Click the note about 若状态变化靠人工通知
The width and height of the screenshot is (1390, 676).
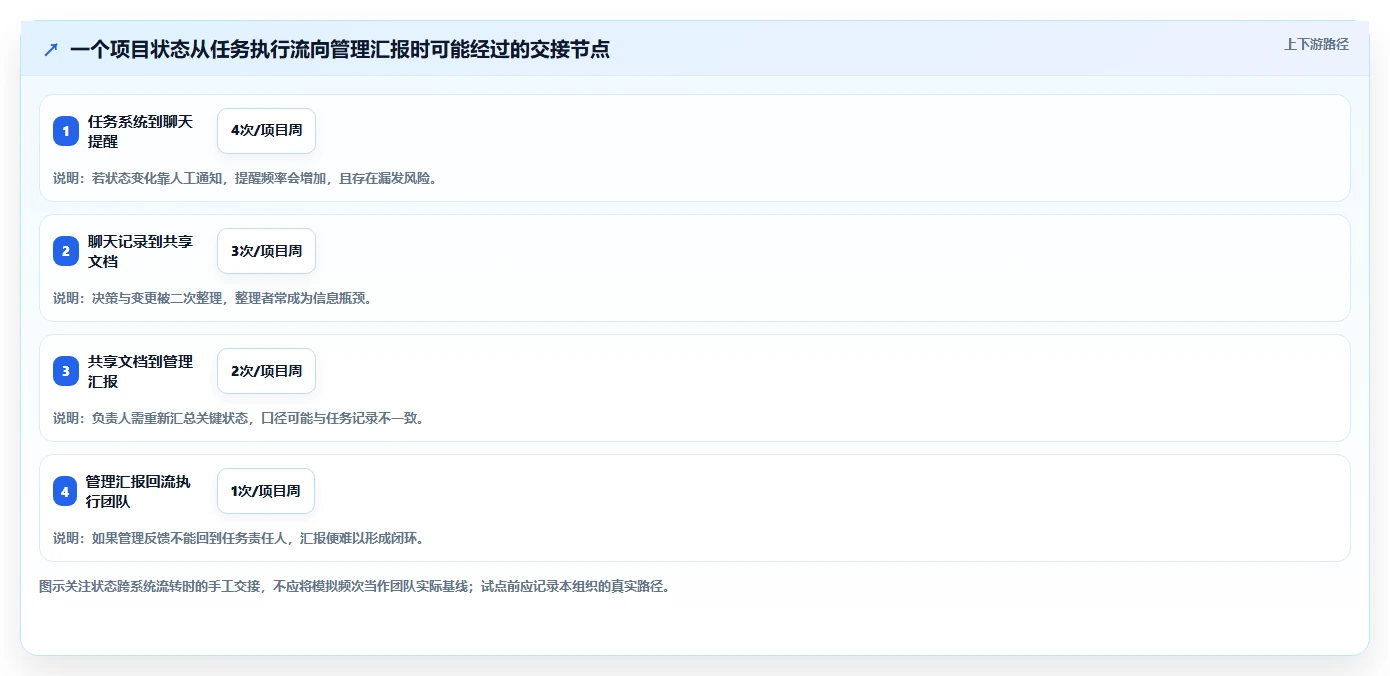click(x=245, y=178)
